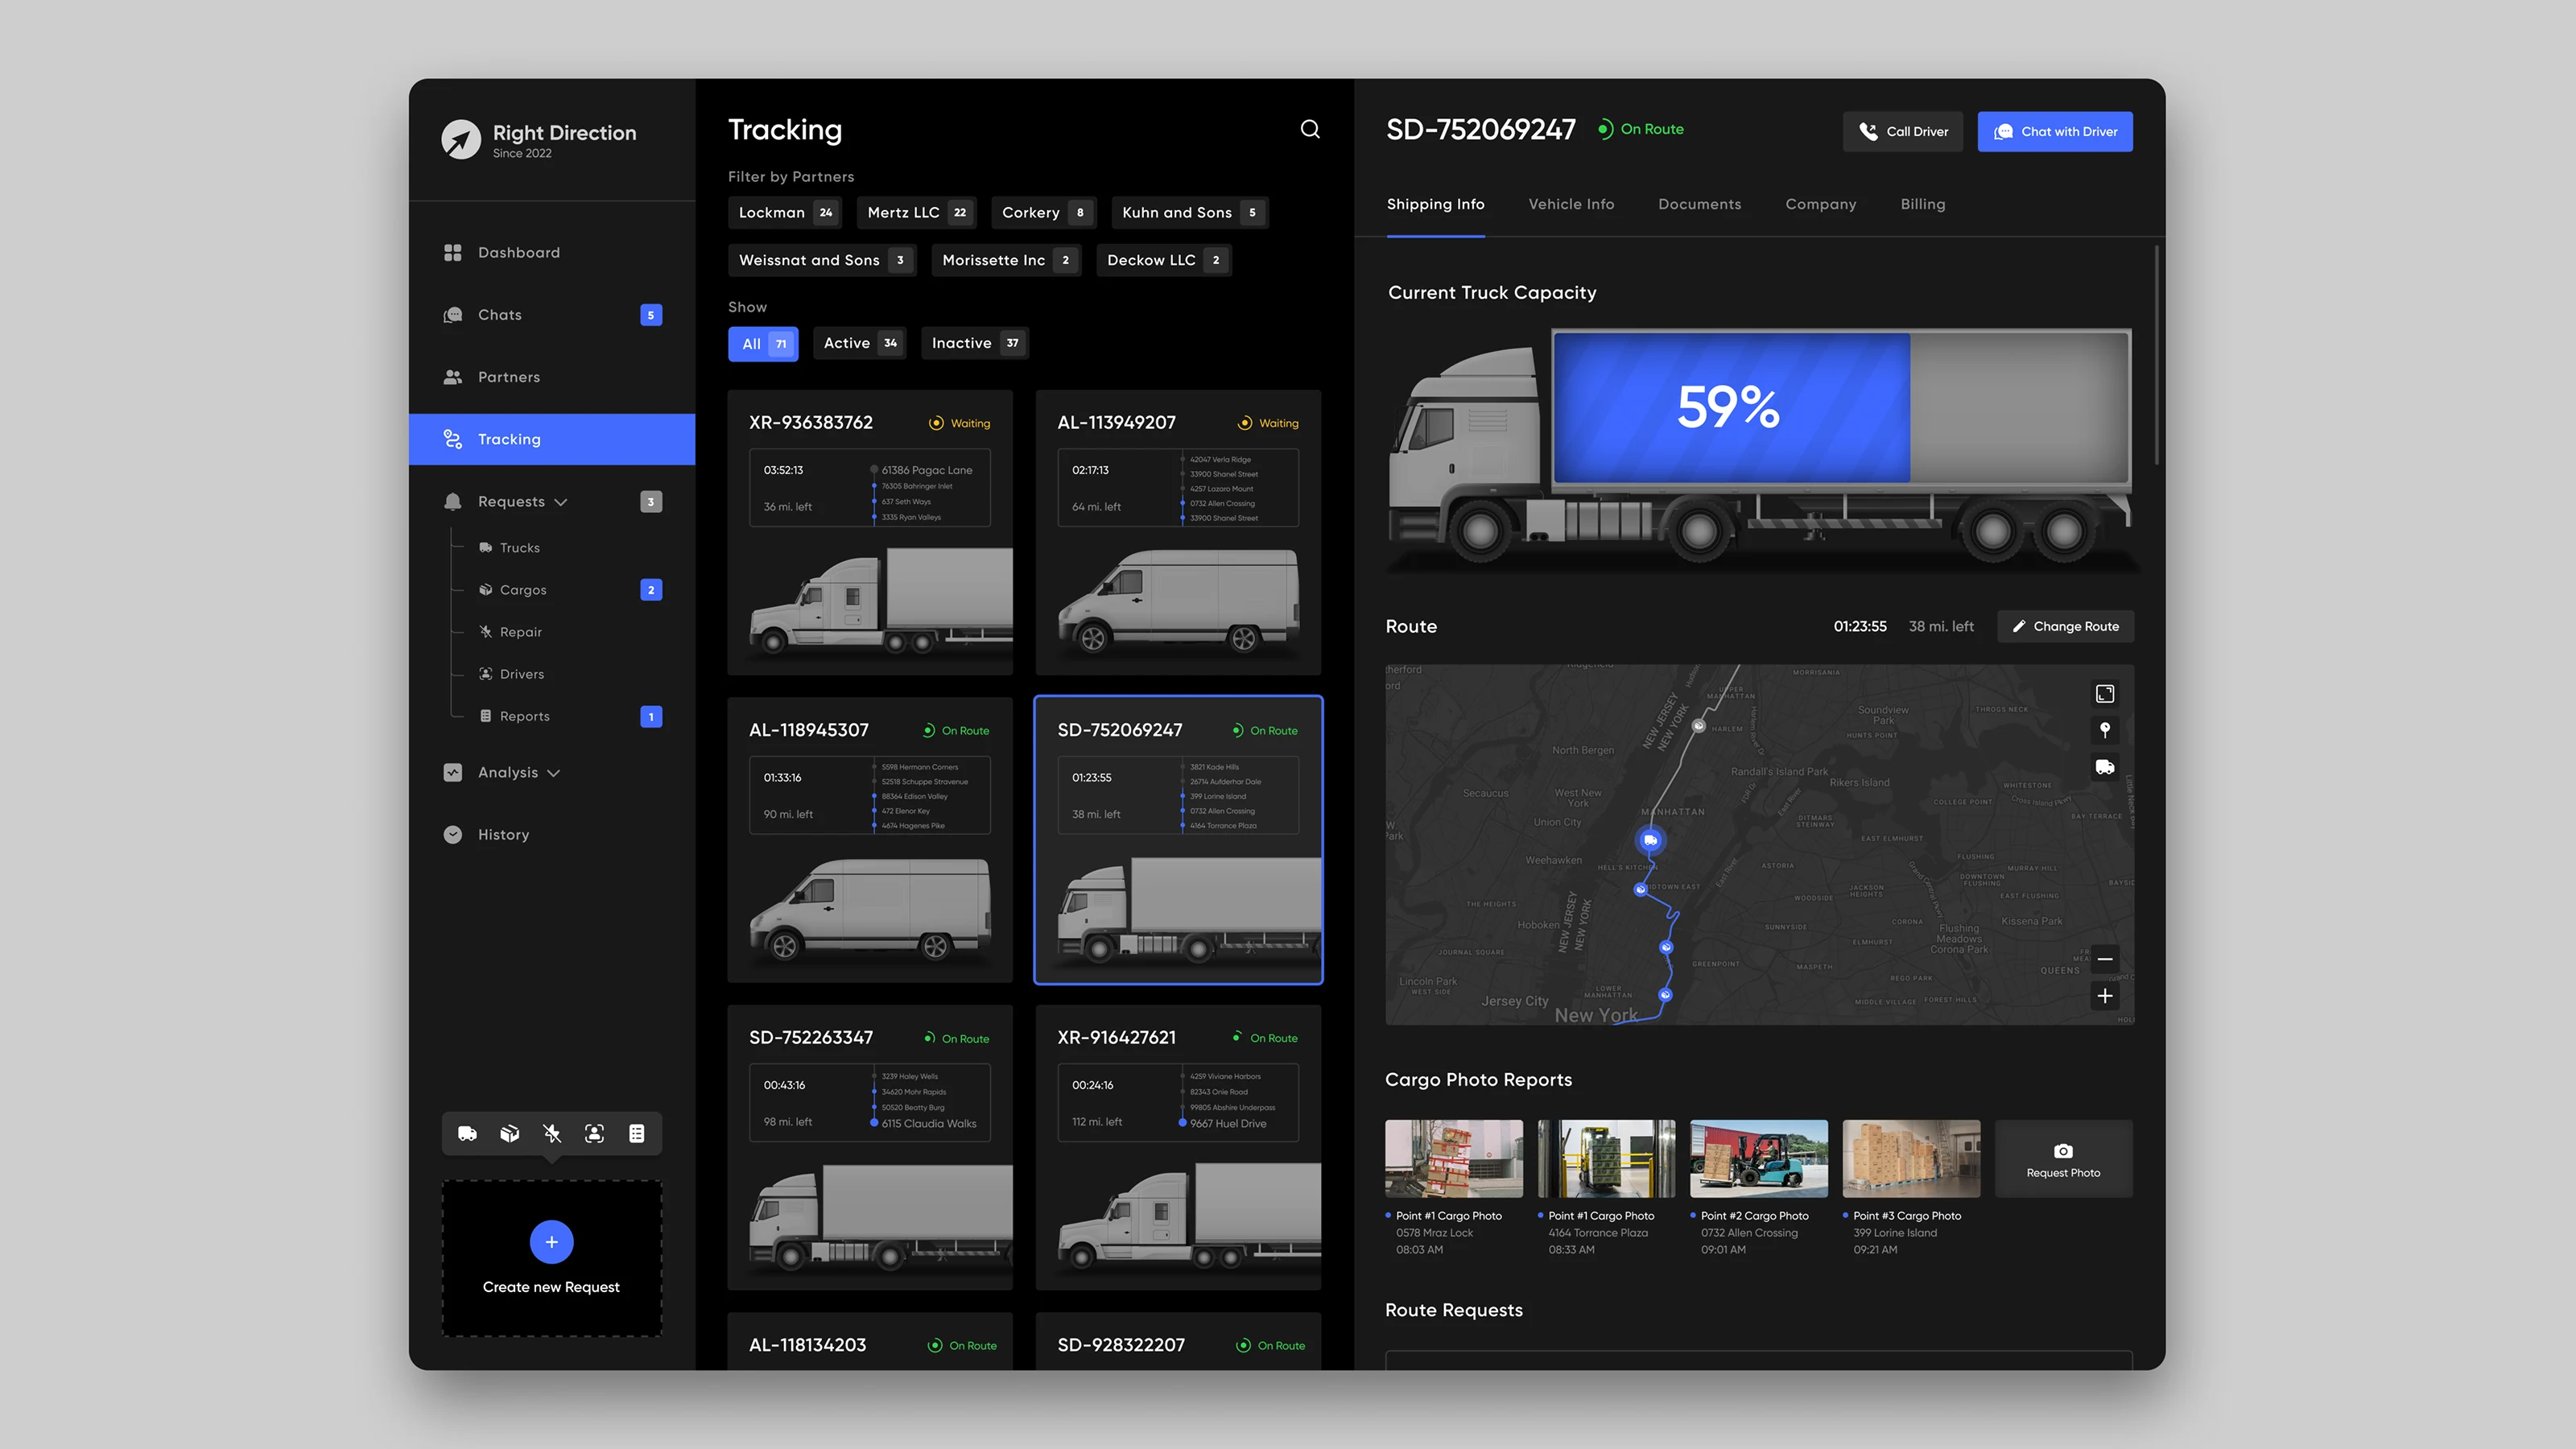Open shipment card AL-118134203
The width and height of the screenshot is (2576, 1449).
[x=870, y=1342]
